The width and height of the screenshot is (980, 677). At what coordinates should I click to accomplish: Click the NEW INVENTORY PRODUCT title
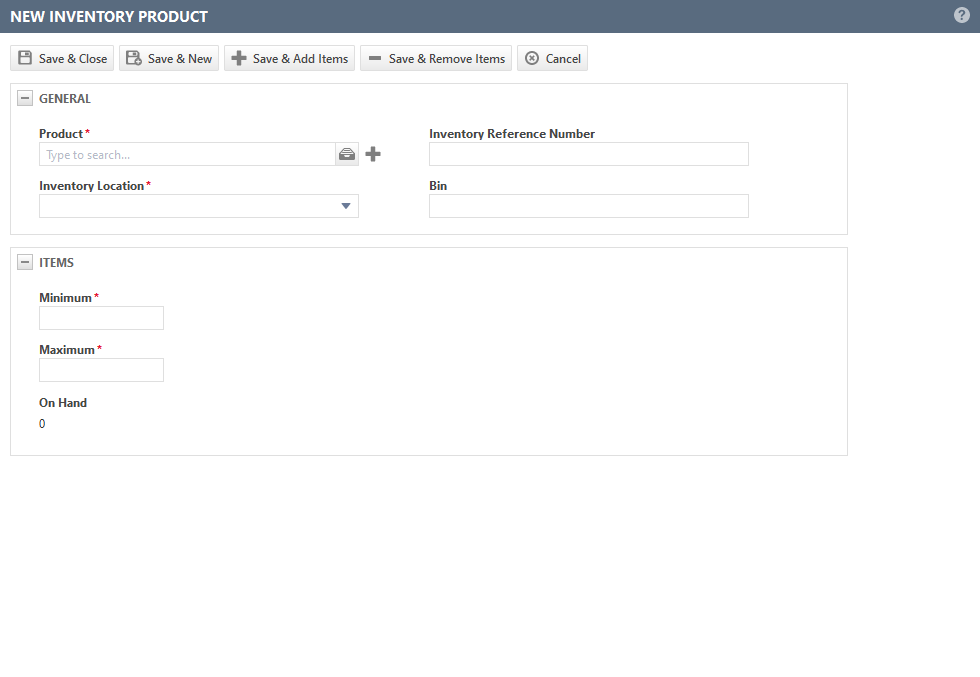point(109,17)
